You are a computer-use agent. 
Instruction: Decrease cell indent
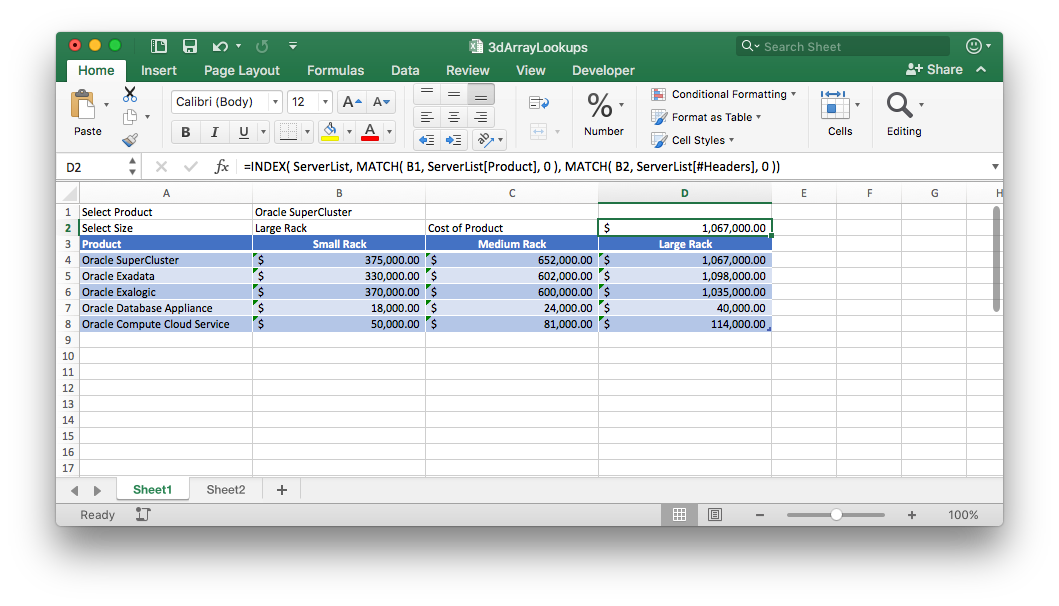coord(427,140)
